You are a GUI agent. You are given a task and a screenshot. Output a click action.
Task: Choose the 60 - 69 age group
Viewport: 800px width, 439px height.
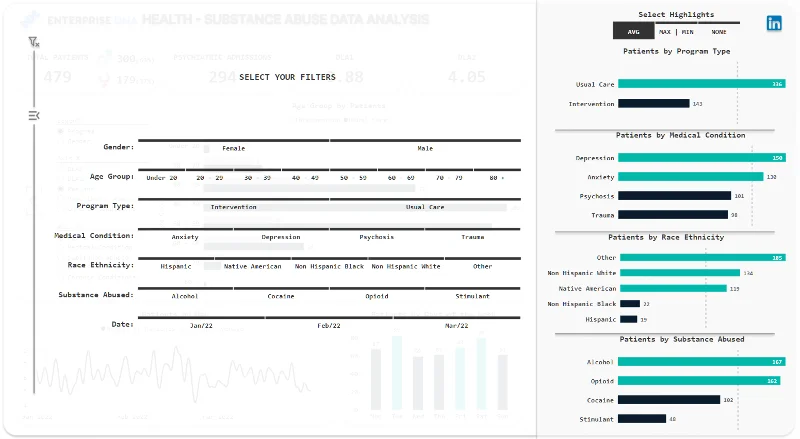point(401,178)
